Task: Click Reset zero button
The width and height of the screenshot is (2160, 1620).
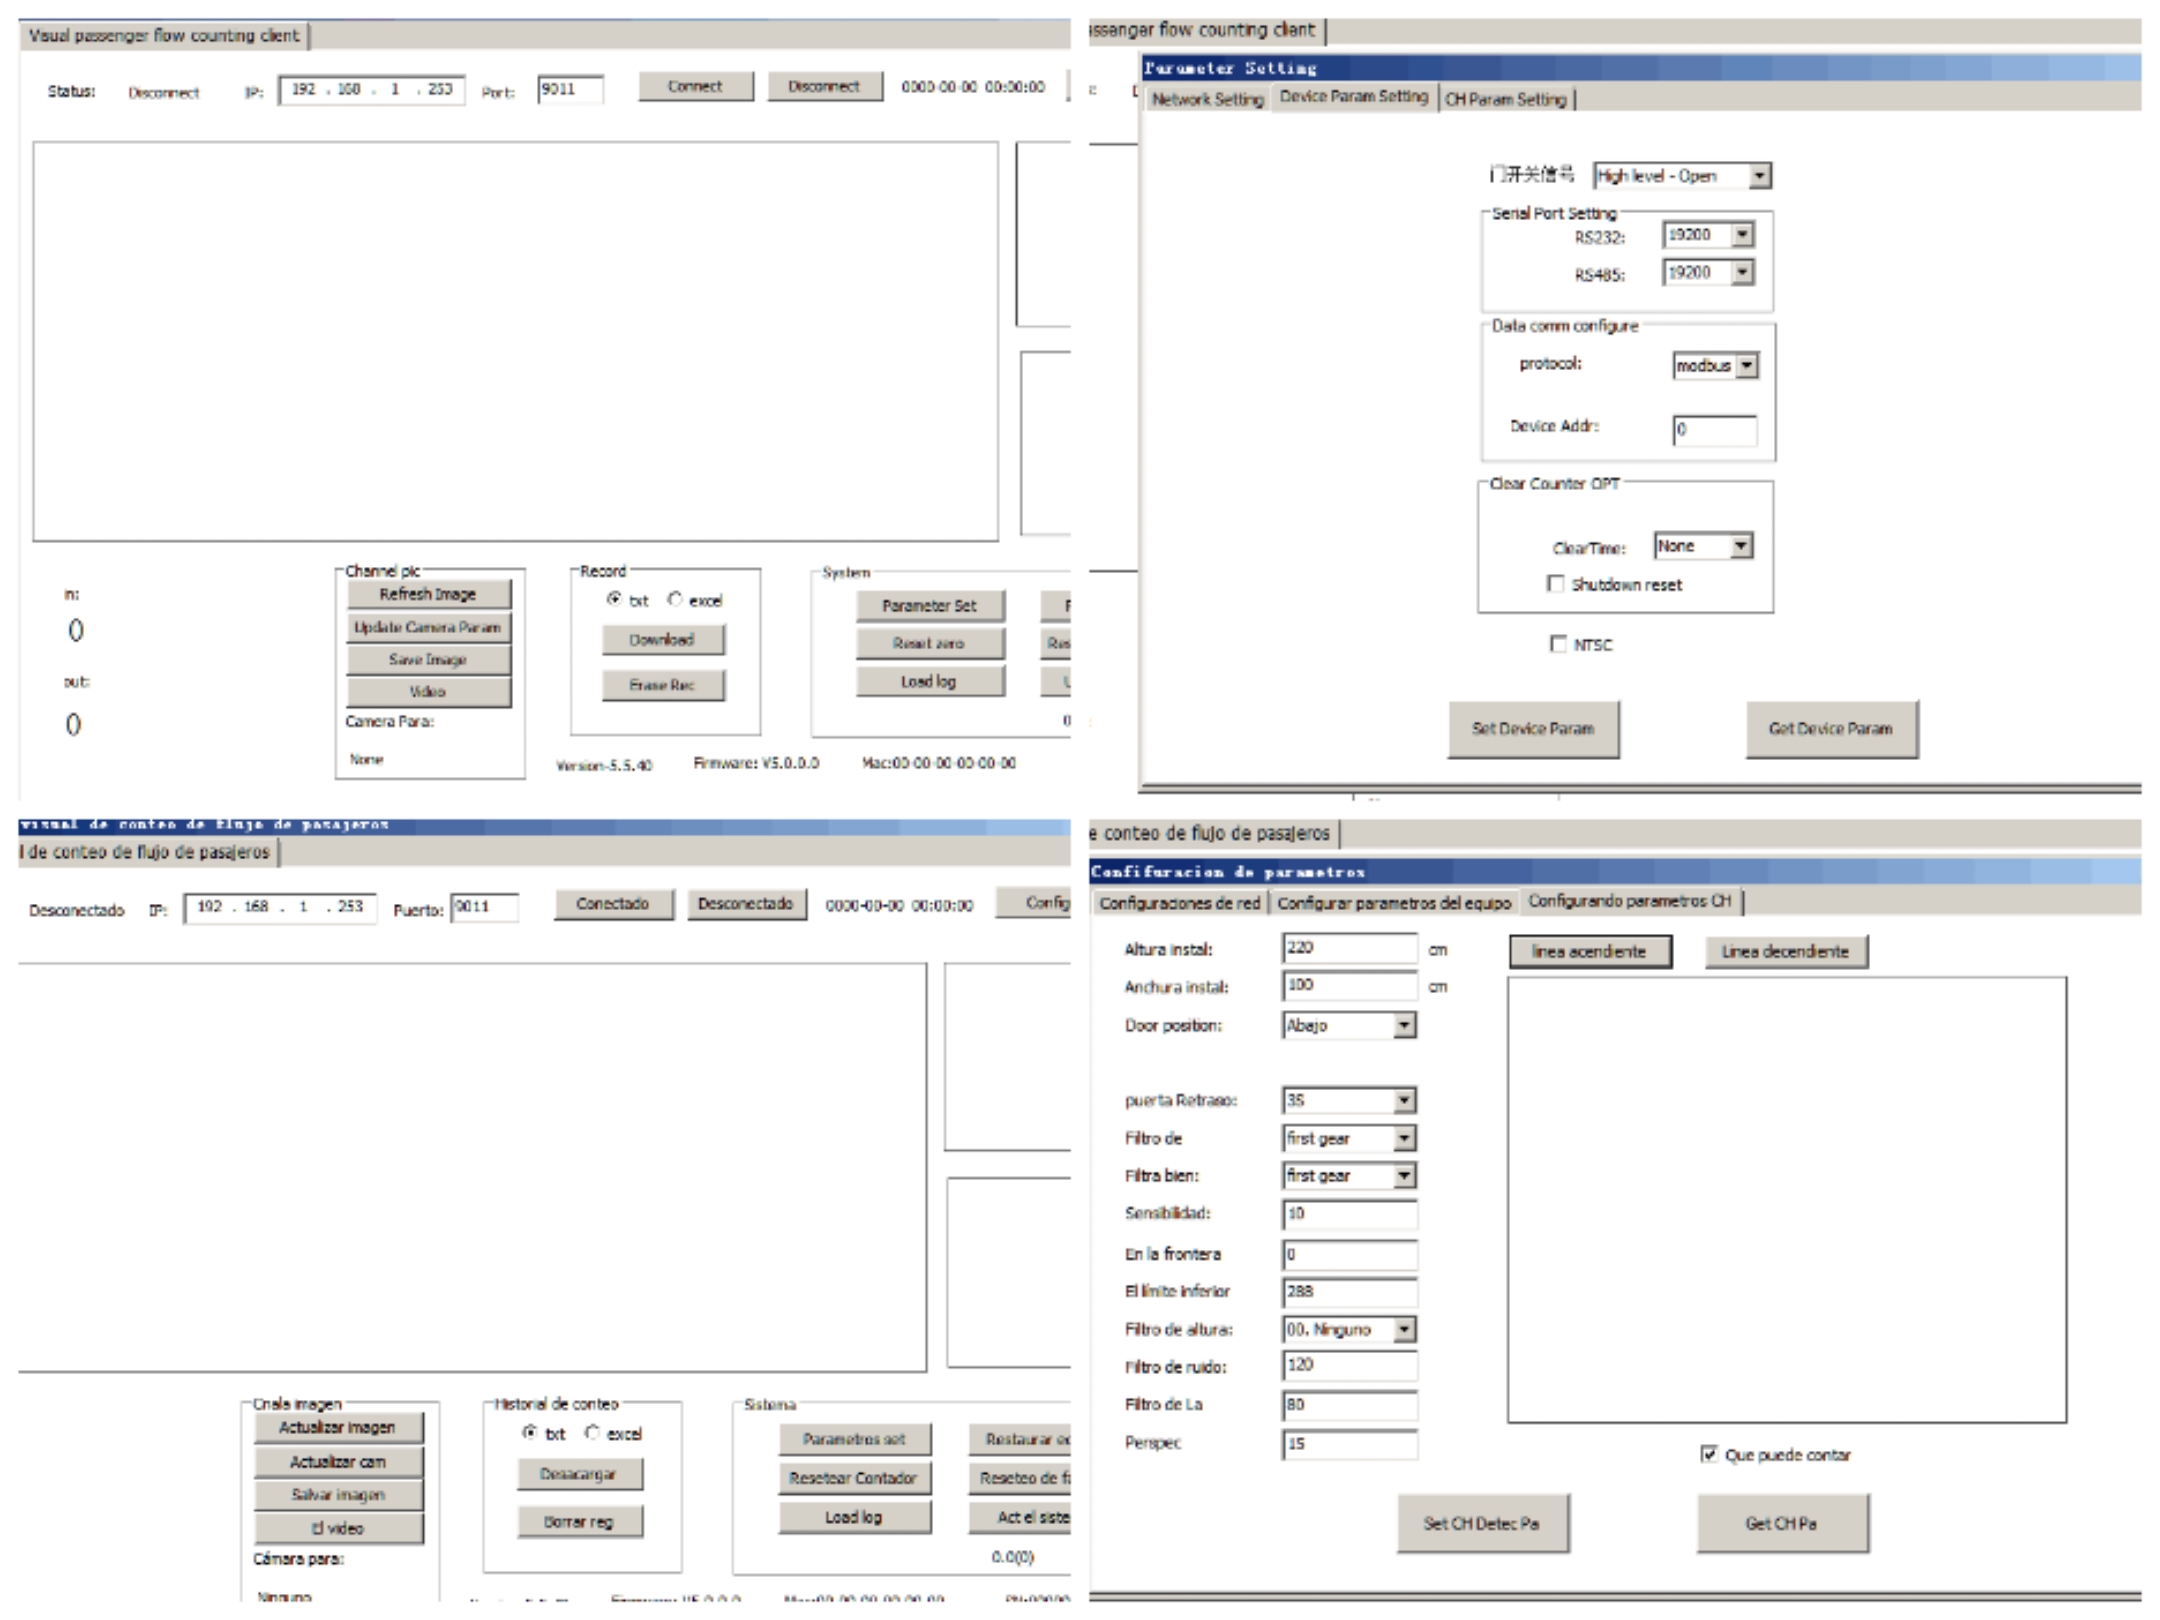Action: tap(930, 644)
